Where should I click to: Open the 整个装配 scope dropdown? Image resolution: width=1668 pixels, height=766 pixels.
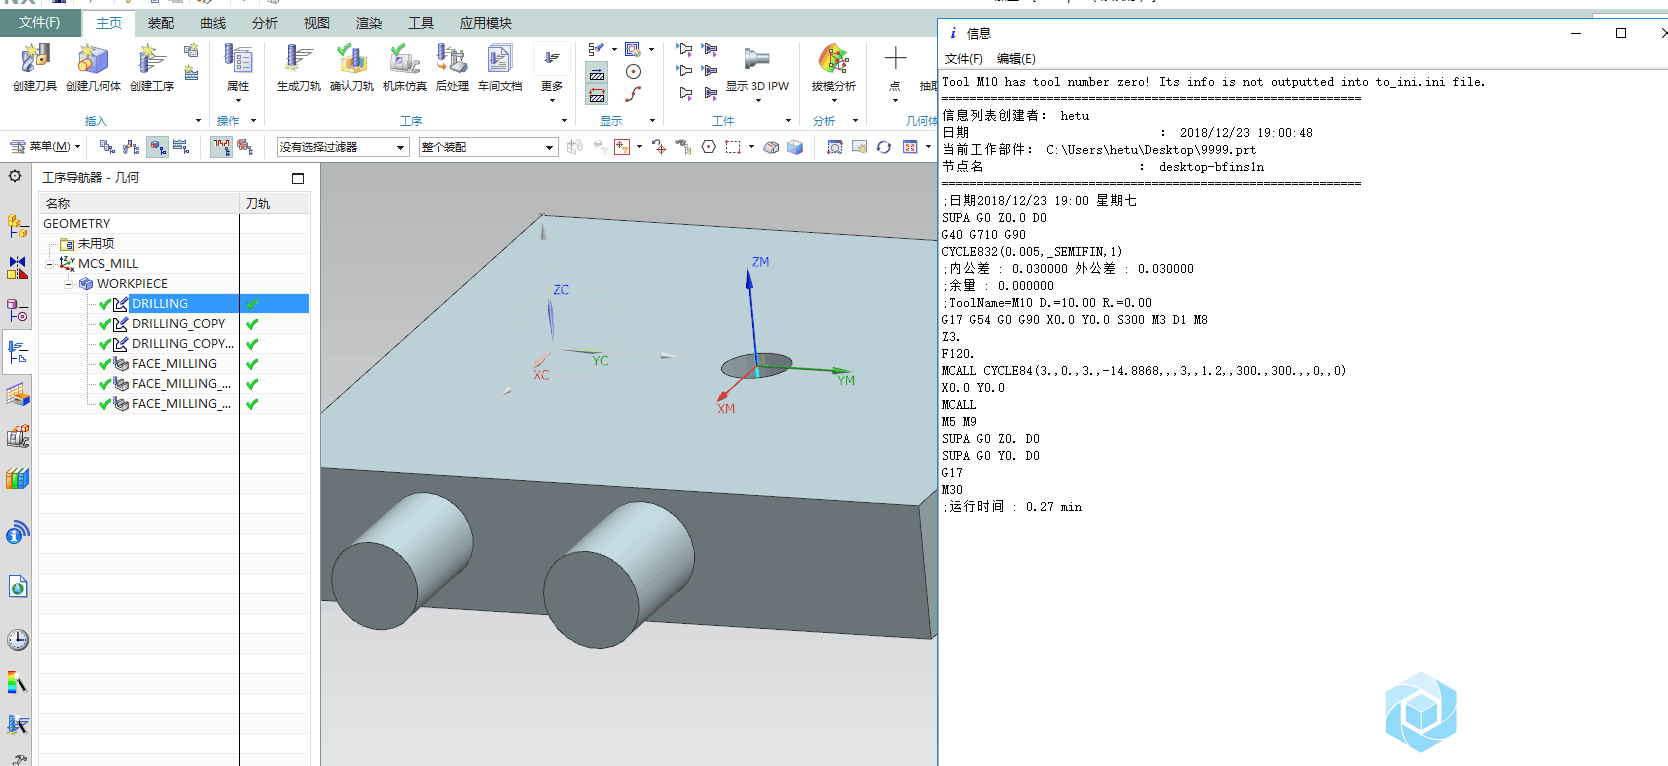click(488, 147)
